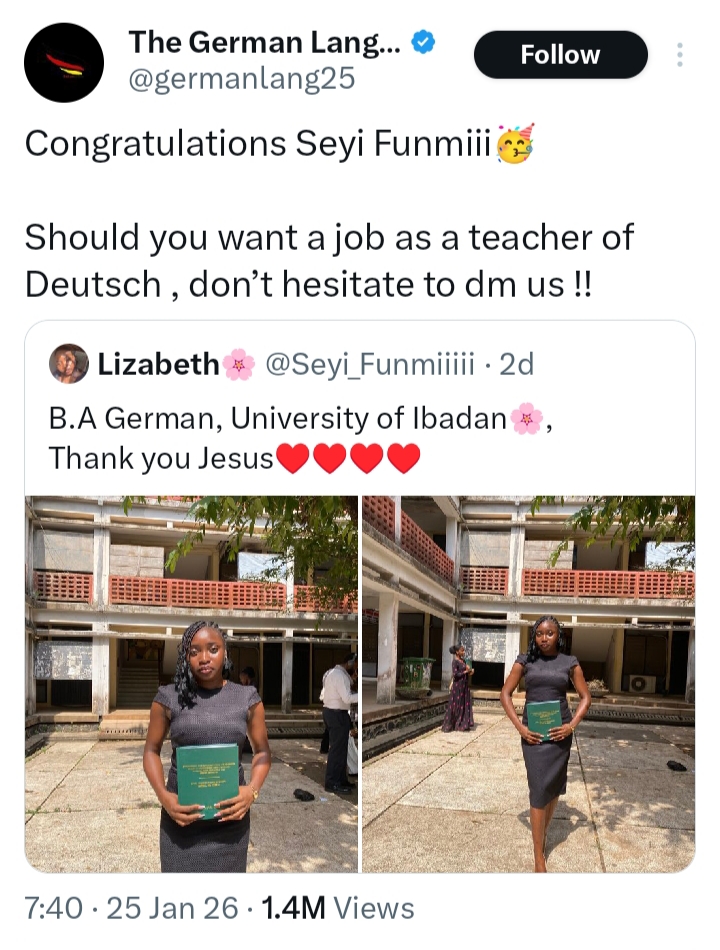Click cherry blossom emoji beside Lizabeth
Image resolution: width=720 pixels, height=950 pixels.
(x=239, y=365)
